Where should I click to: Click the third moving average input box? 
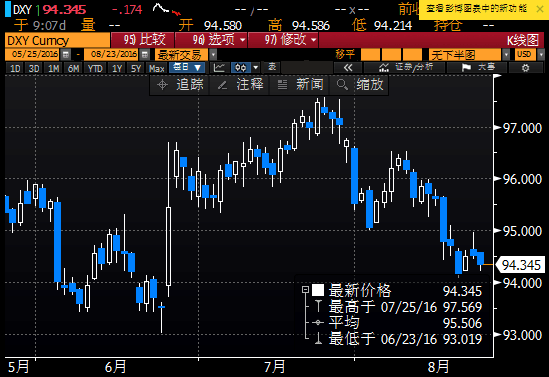412,55
